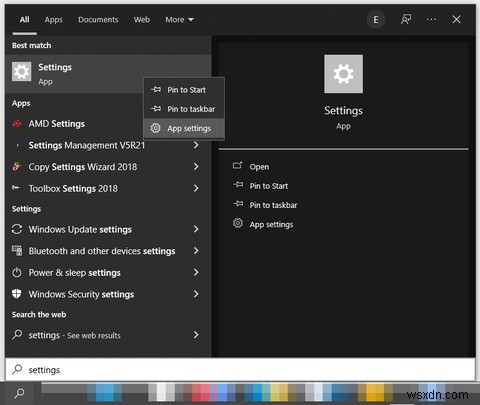Click the taskbar search magnifier button
The width and height of the screenshot is (480, 405).
pyautogui.click(x=19, y=393)
